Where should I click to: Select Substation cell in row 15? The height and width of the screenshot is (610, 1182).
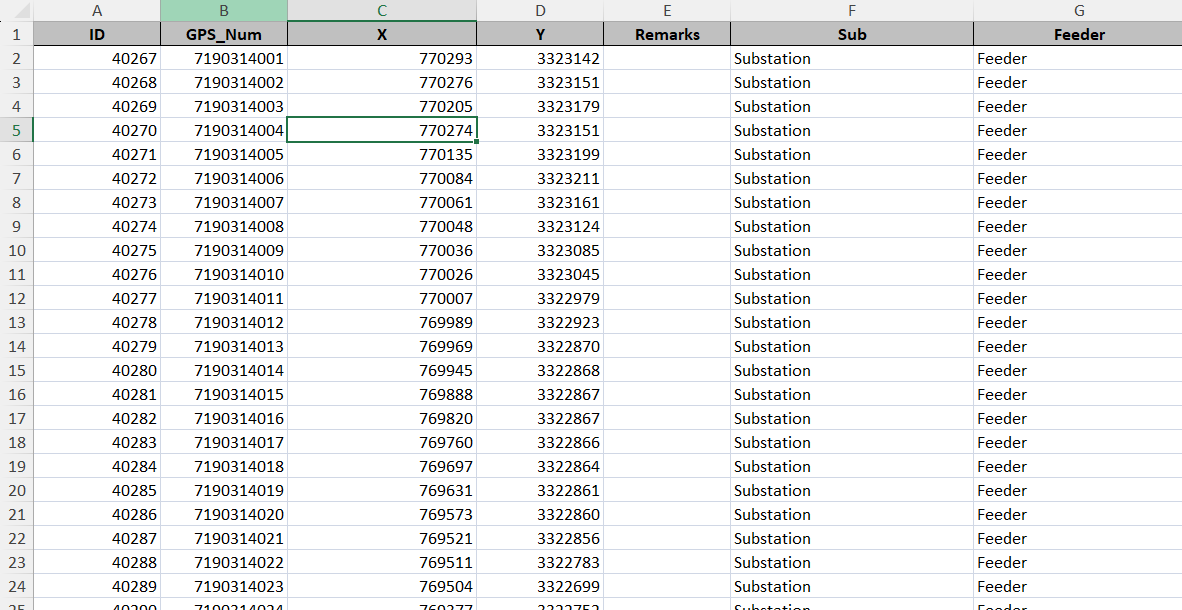pos(852,370)
